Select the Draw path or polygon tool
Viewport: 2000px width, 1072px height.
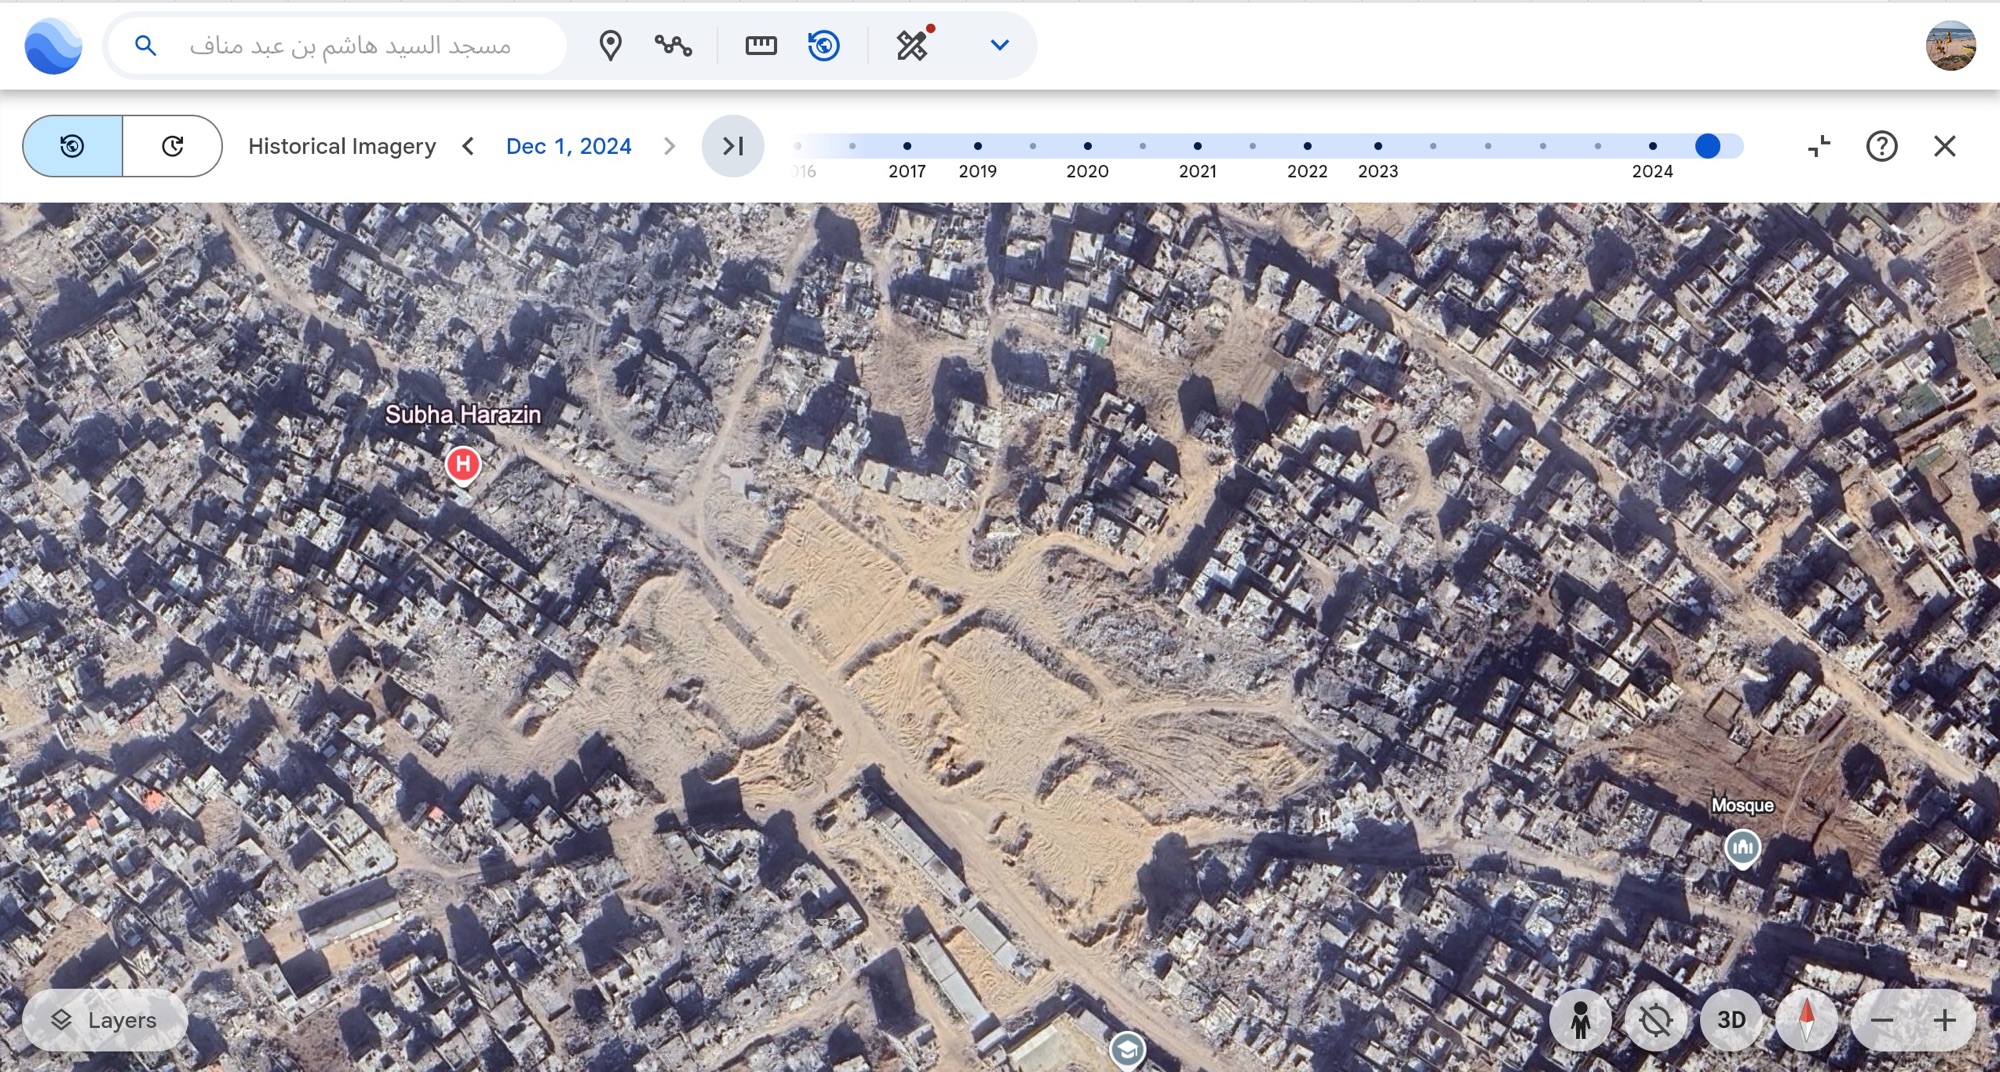pos(673,46)
